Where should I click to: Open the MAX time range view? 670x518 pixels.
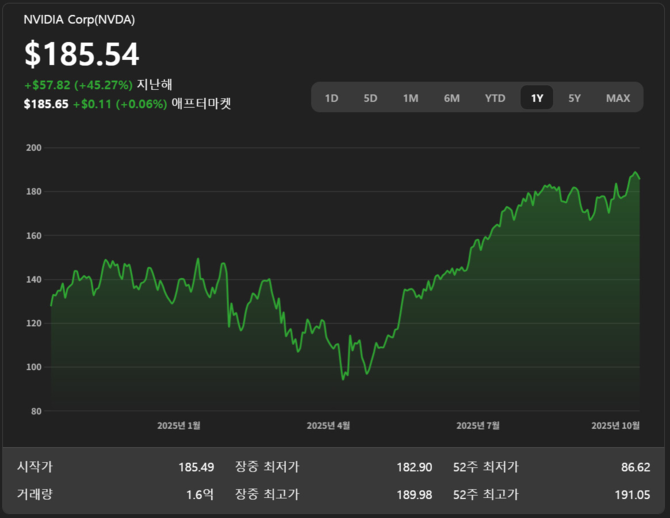coord(618,98)
